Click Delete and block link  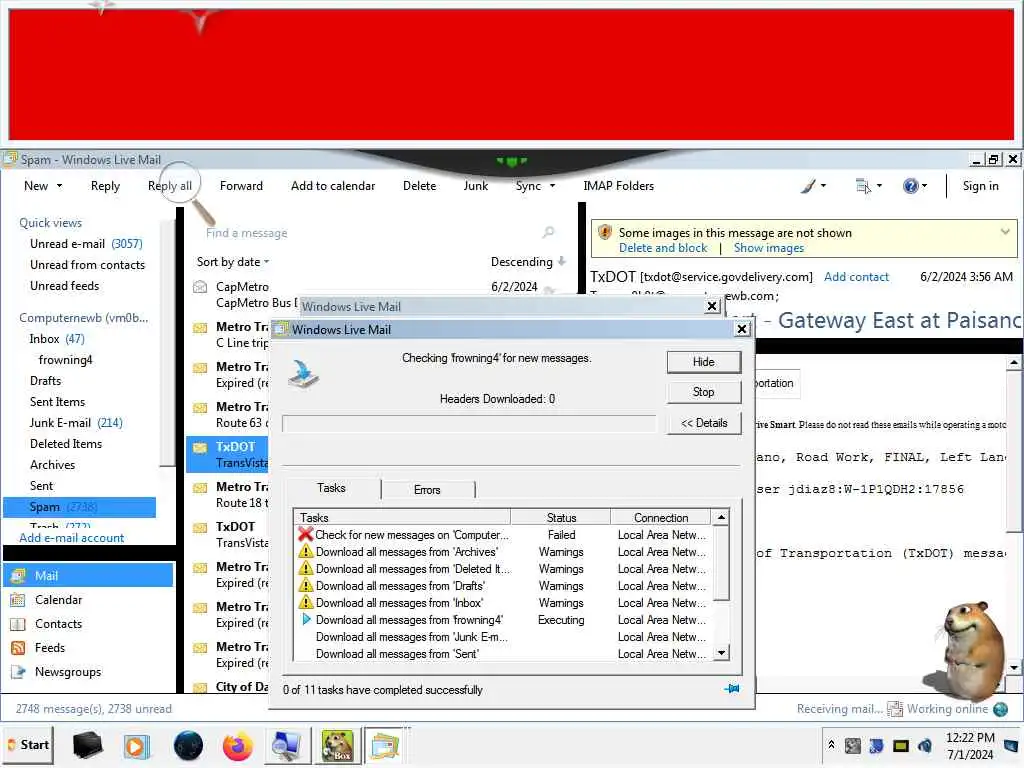pos(663,248)
